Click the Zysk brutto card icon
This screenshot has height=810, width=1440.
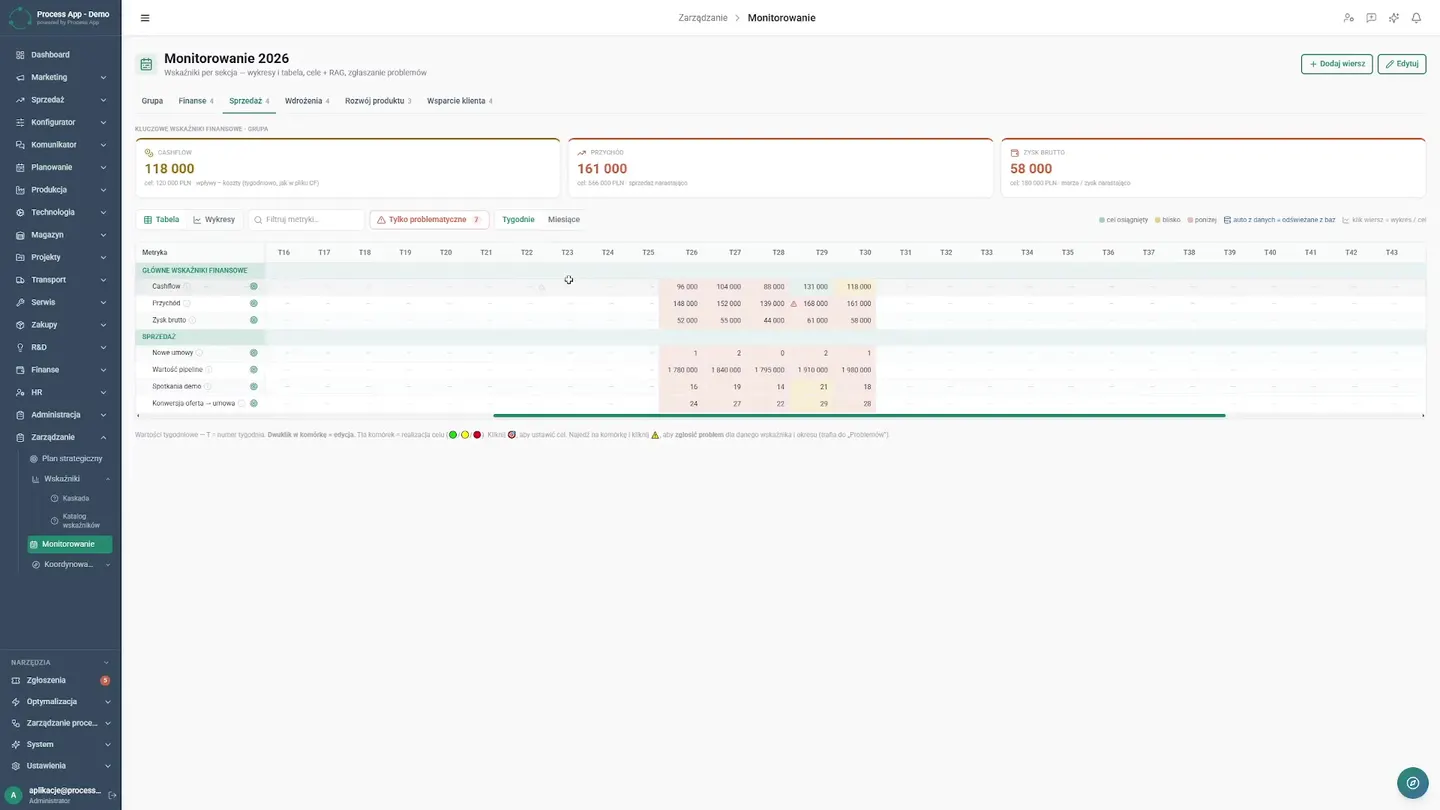click(1015, 153)
